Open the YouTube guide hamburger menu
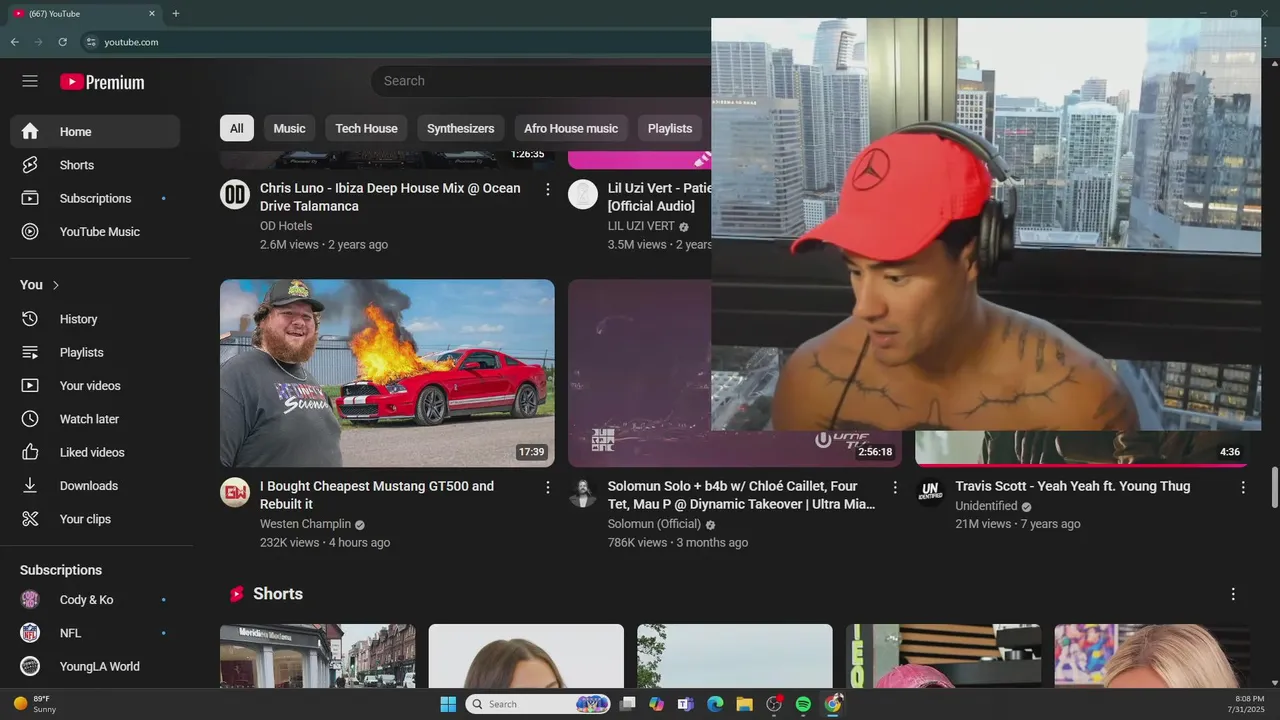Viewport: 1280px width, 720px height. click(30, 81)
